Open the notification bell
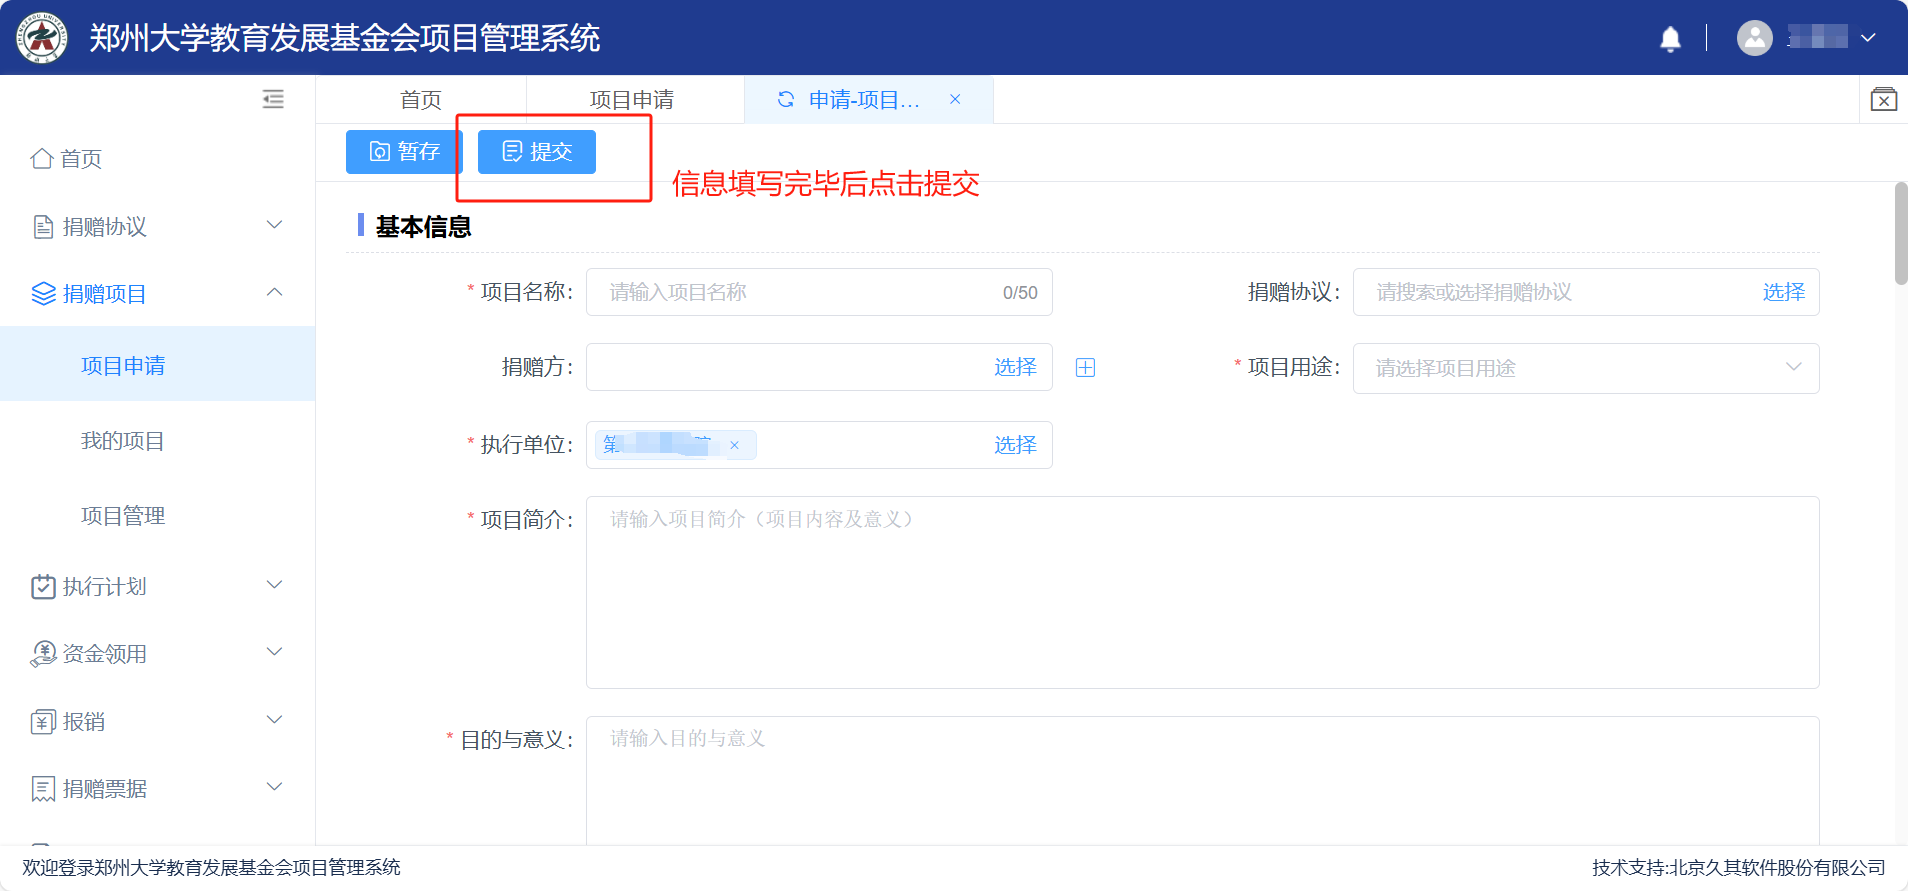The image size is (1908, 891). pyautogui.click(x=1670, y=38)
